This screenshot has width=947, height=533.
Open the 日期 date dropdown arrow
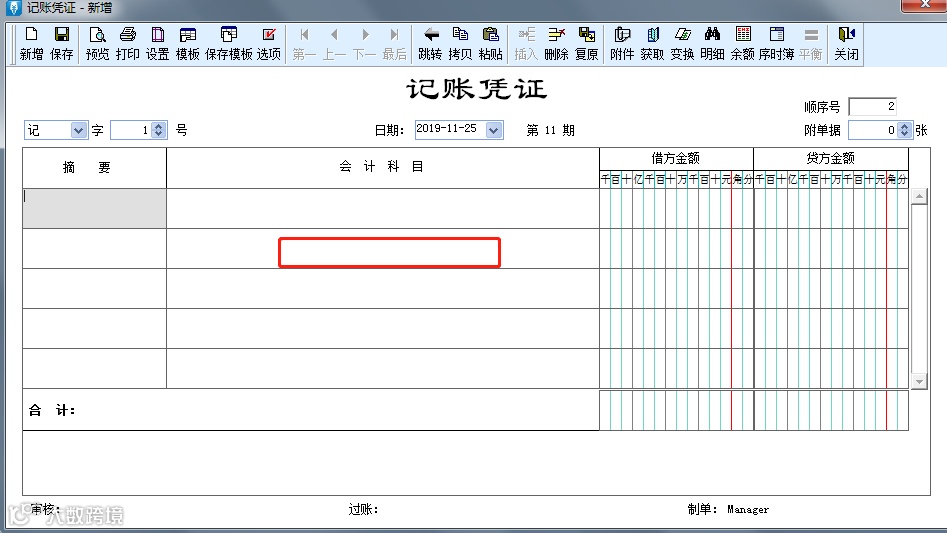[x=493, y=130]
